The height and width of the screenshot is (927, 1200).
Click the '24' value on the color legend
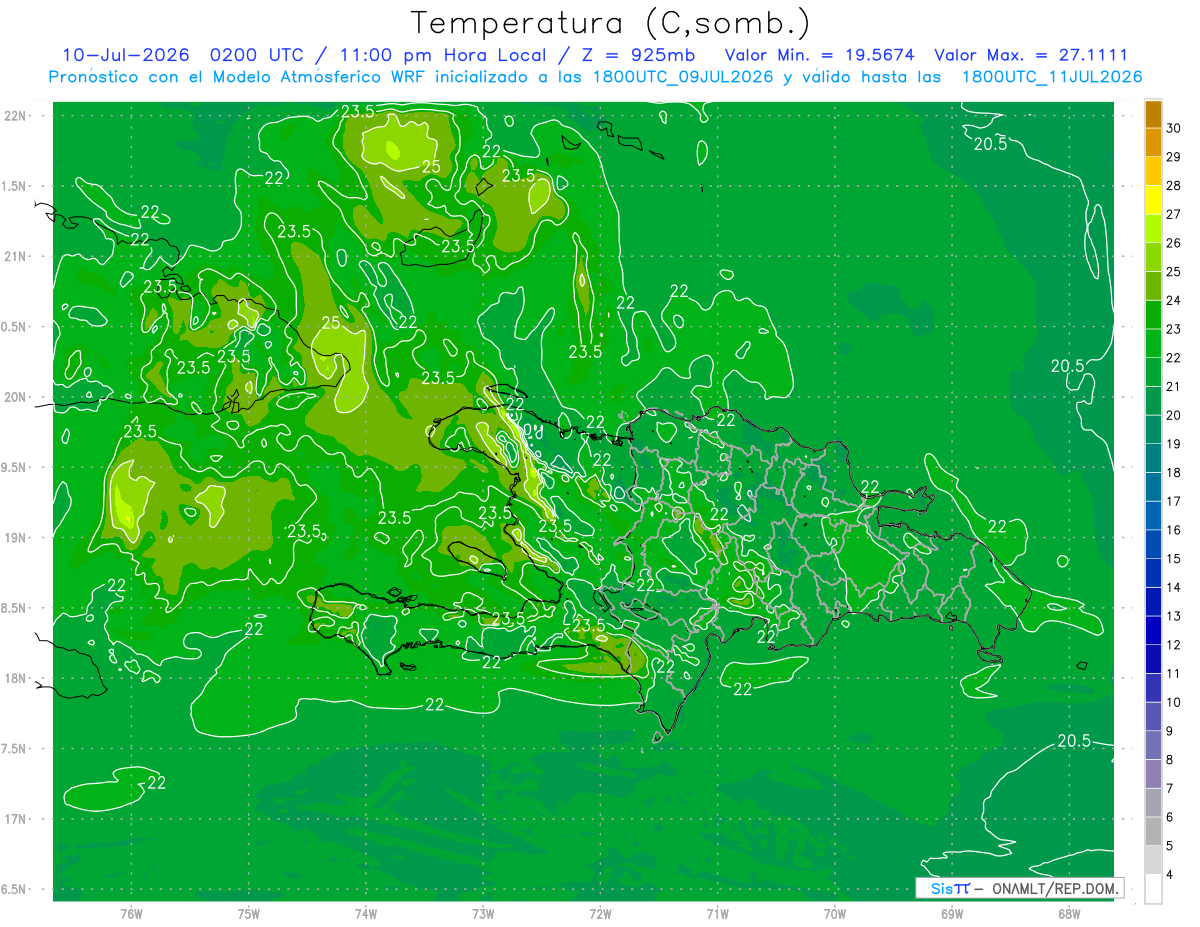1174,301
